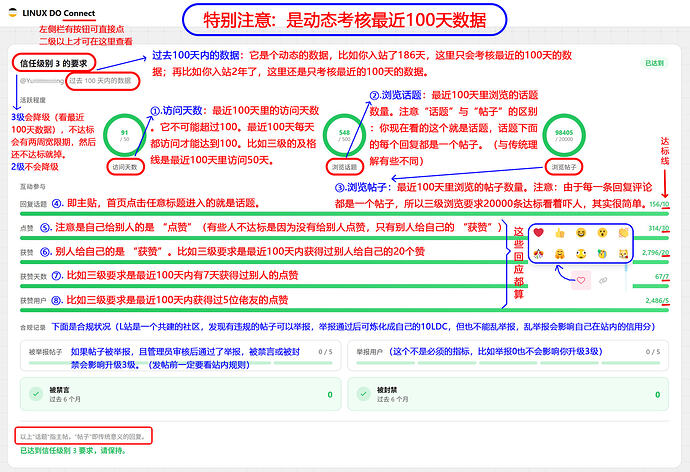This screenshot has width=690, height=472.
Task: Click the 访问天数 label
Action: (125, 167)
